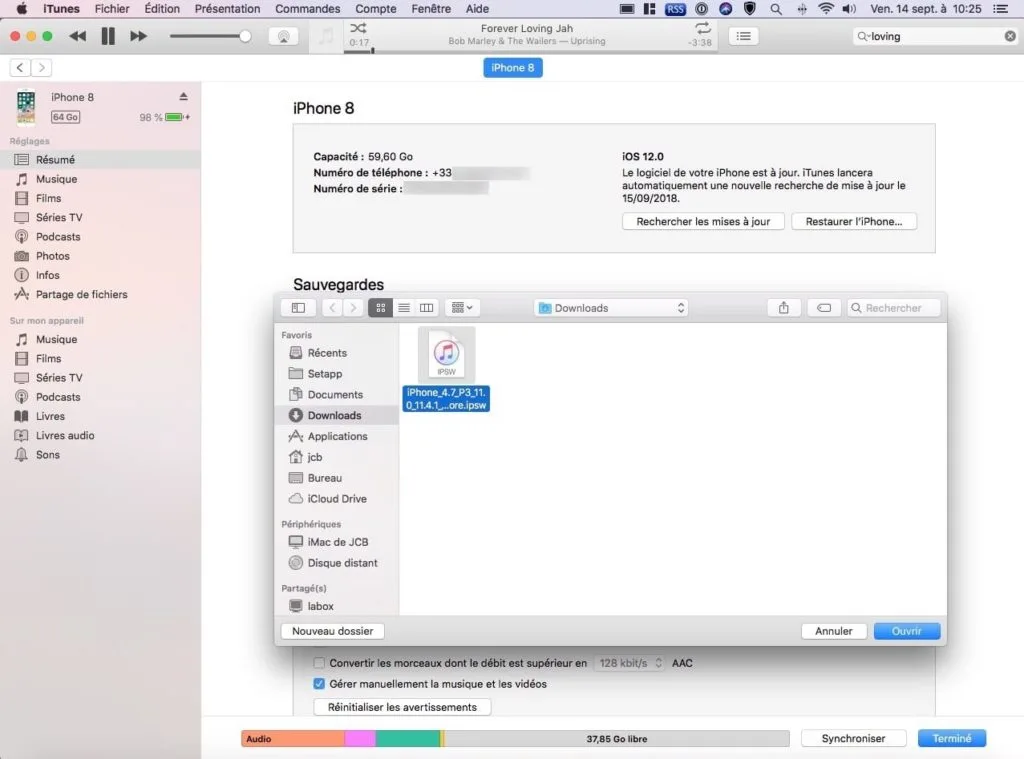Viewport: 1024px width, 759px height.
Task: Click the song progress bar
Action: [528, 51]
